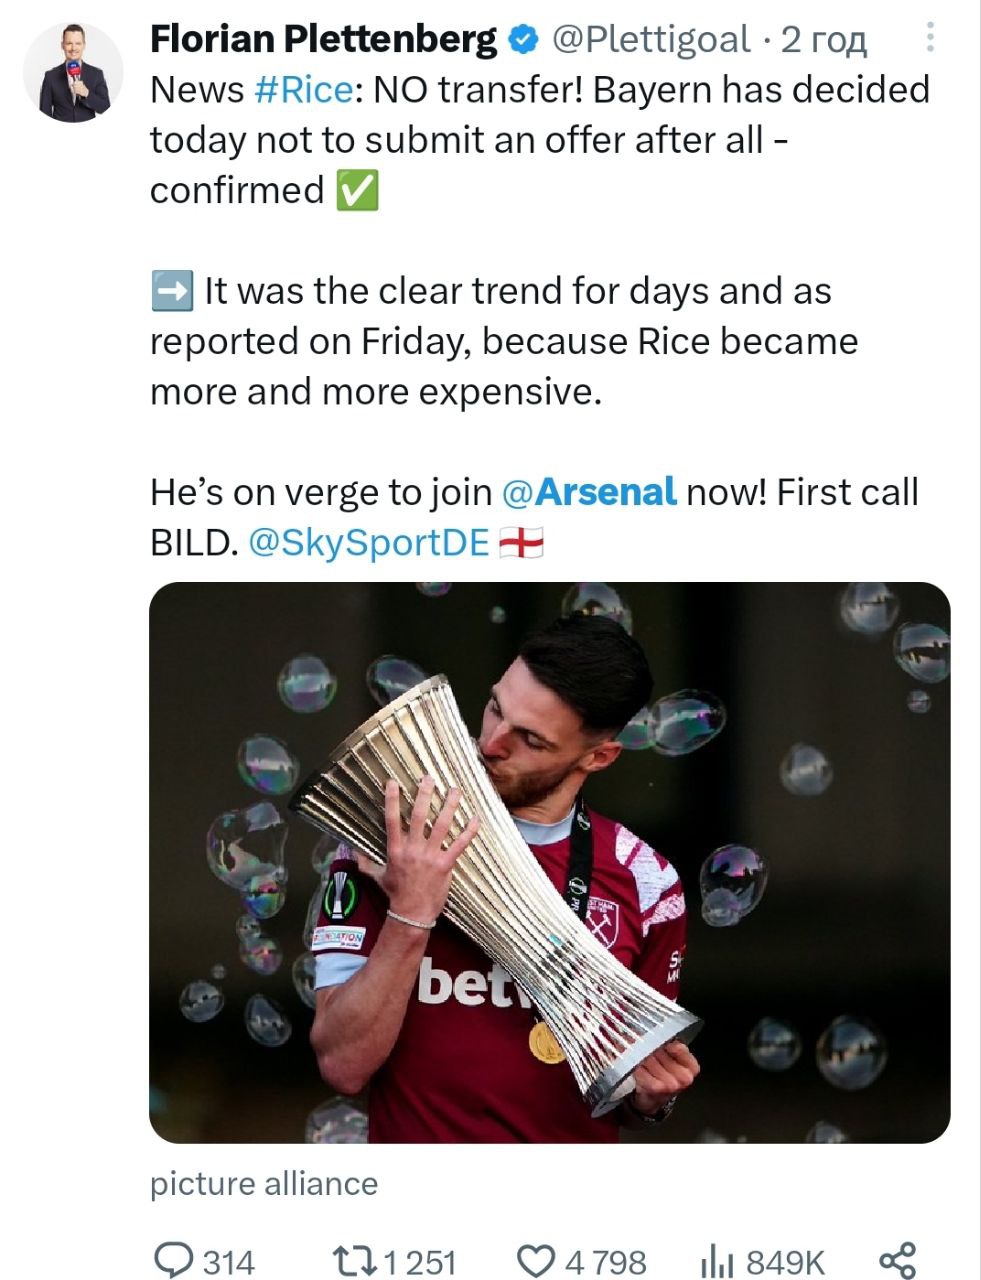Screen dimensions: 981x1280
Task: Click the "picture alliance" image credit
Action: [264, 1184]
